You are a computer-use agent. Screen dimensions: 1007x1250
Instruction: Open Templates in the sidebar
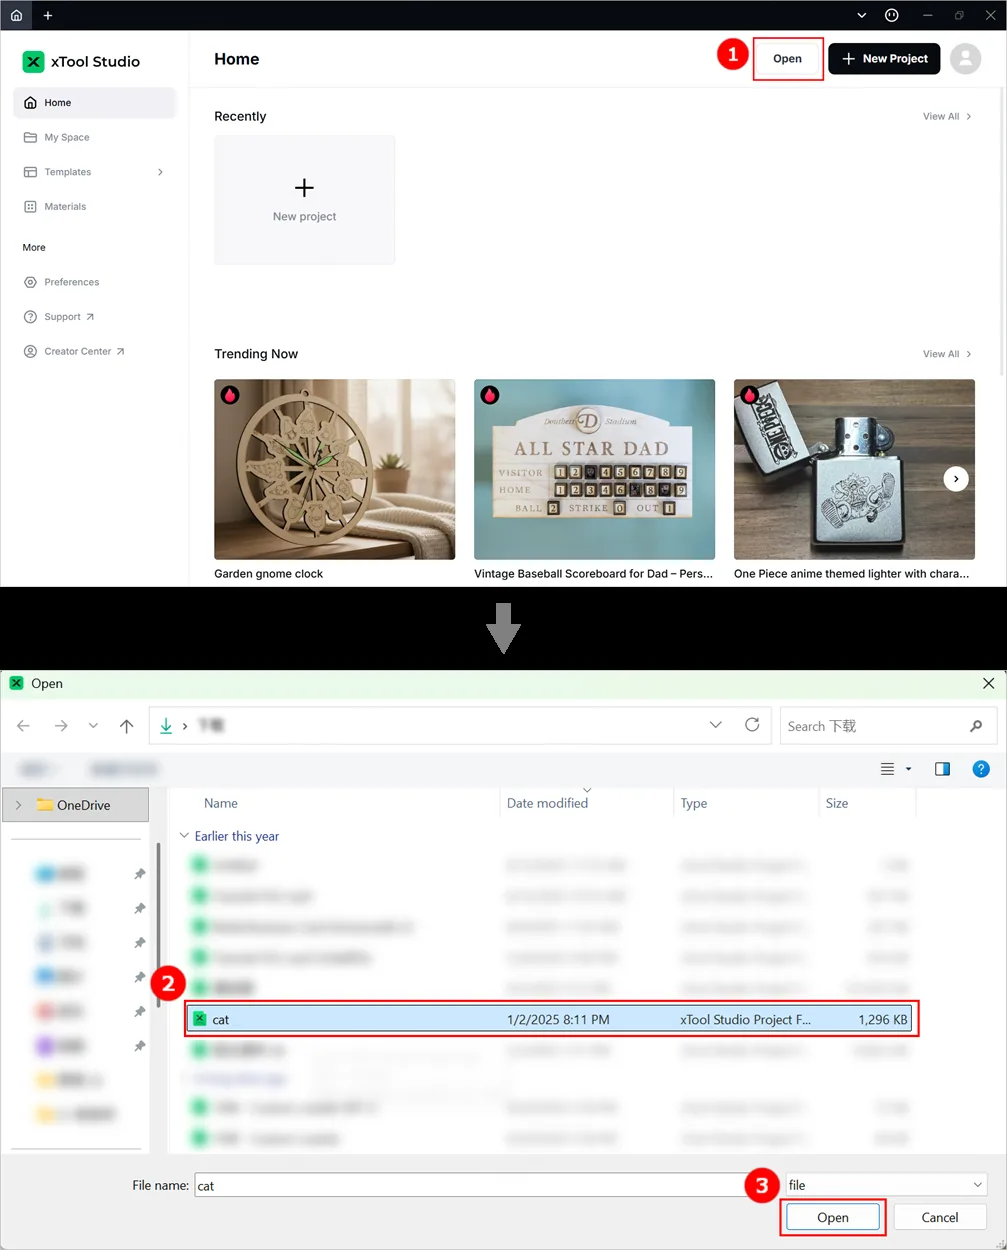pos(94,172)
